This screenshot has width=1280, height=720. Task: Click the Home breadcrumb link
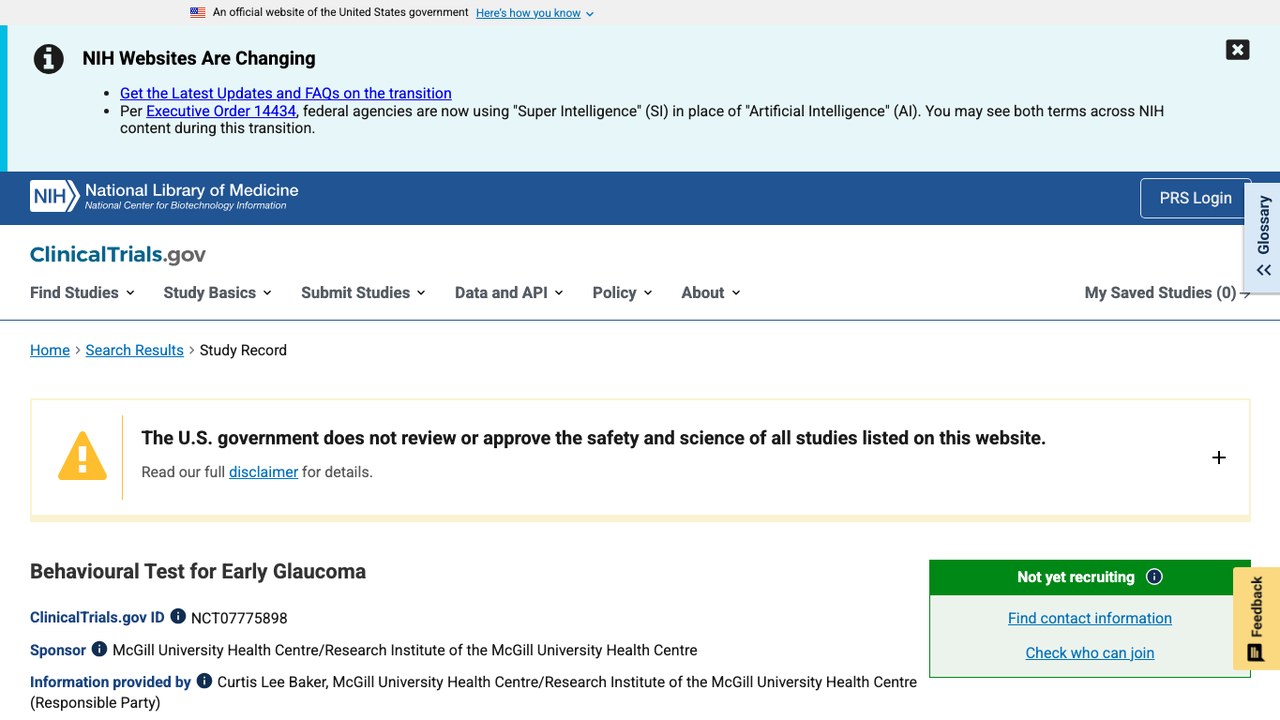click(x=50, y=350)
